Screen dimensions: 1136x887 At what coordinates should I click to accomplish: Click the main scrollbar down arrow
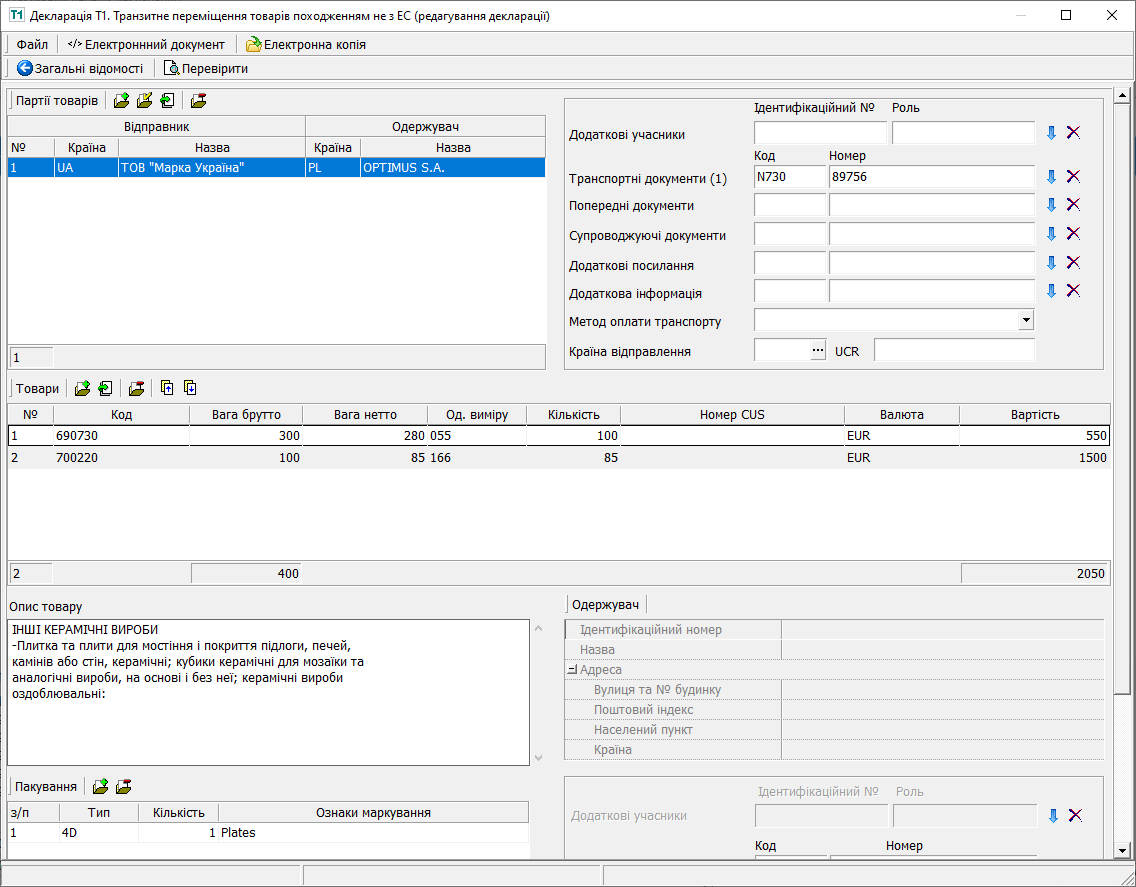1122,851
